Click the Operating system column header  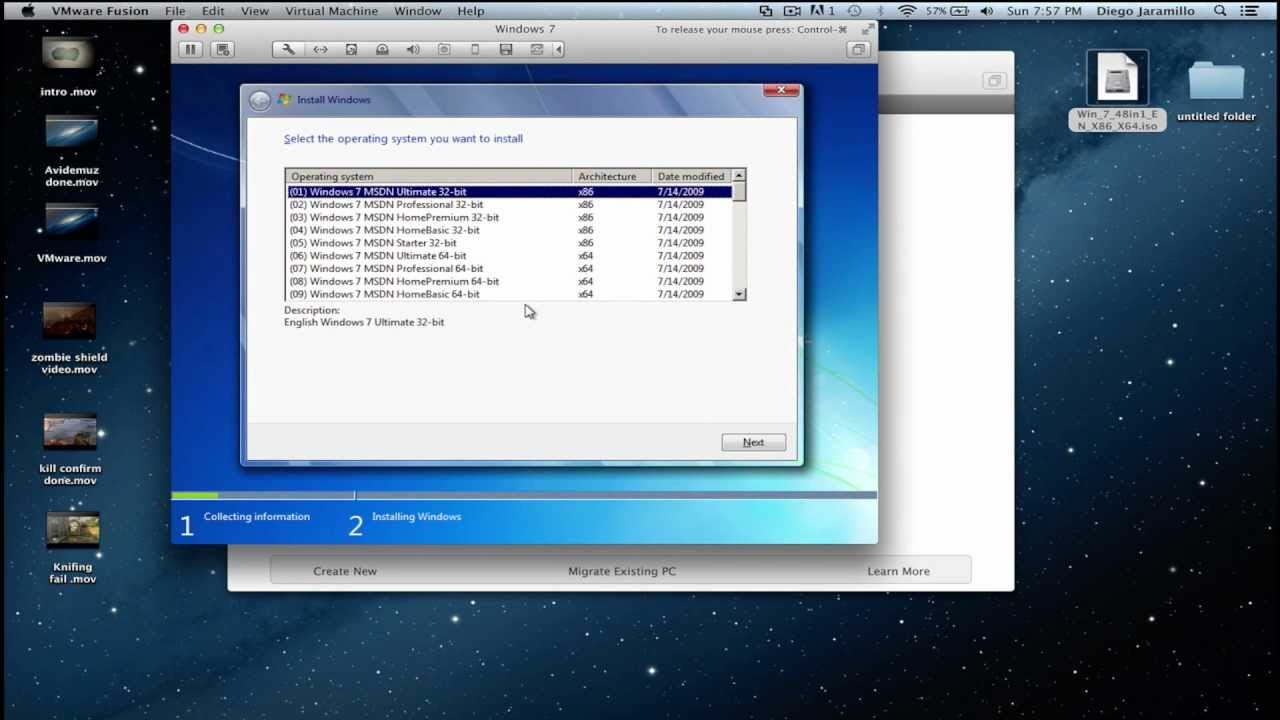pos(429,176)
